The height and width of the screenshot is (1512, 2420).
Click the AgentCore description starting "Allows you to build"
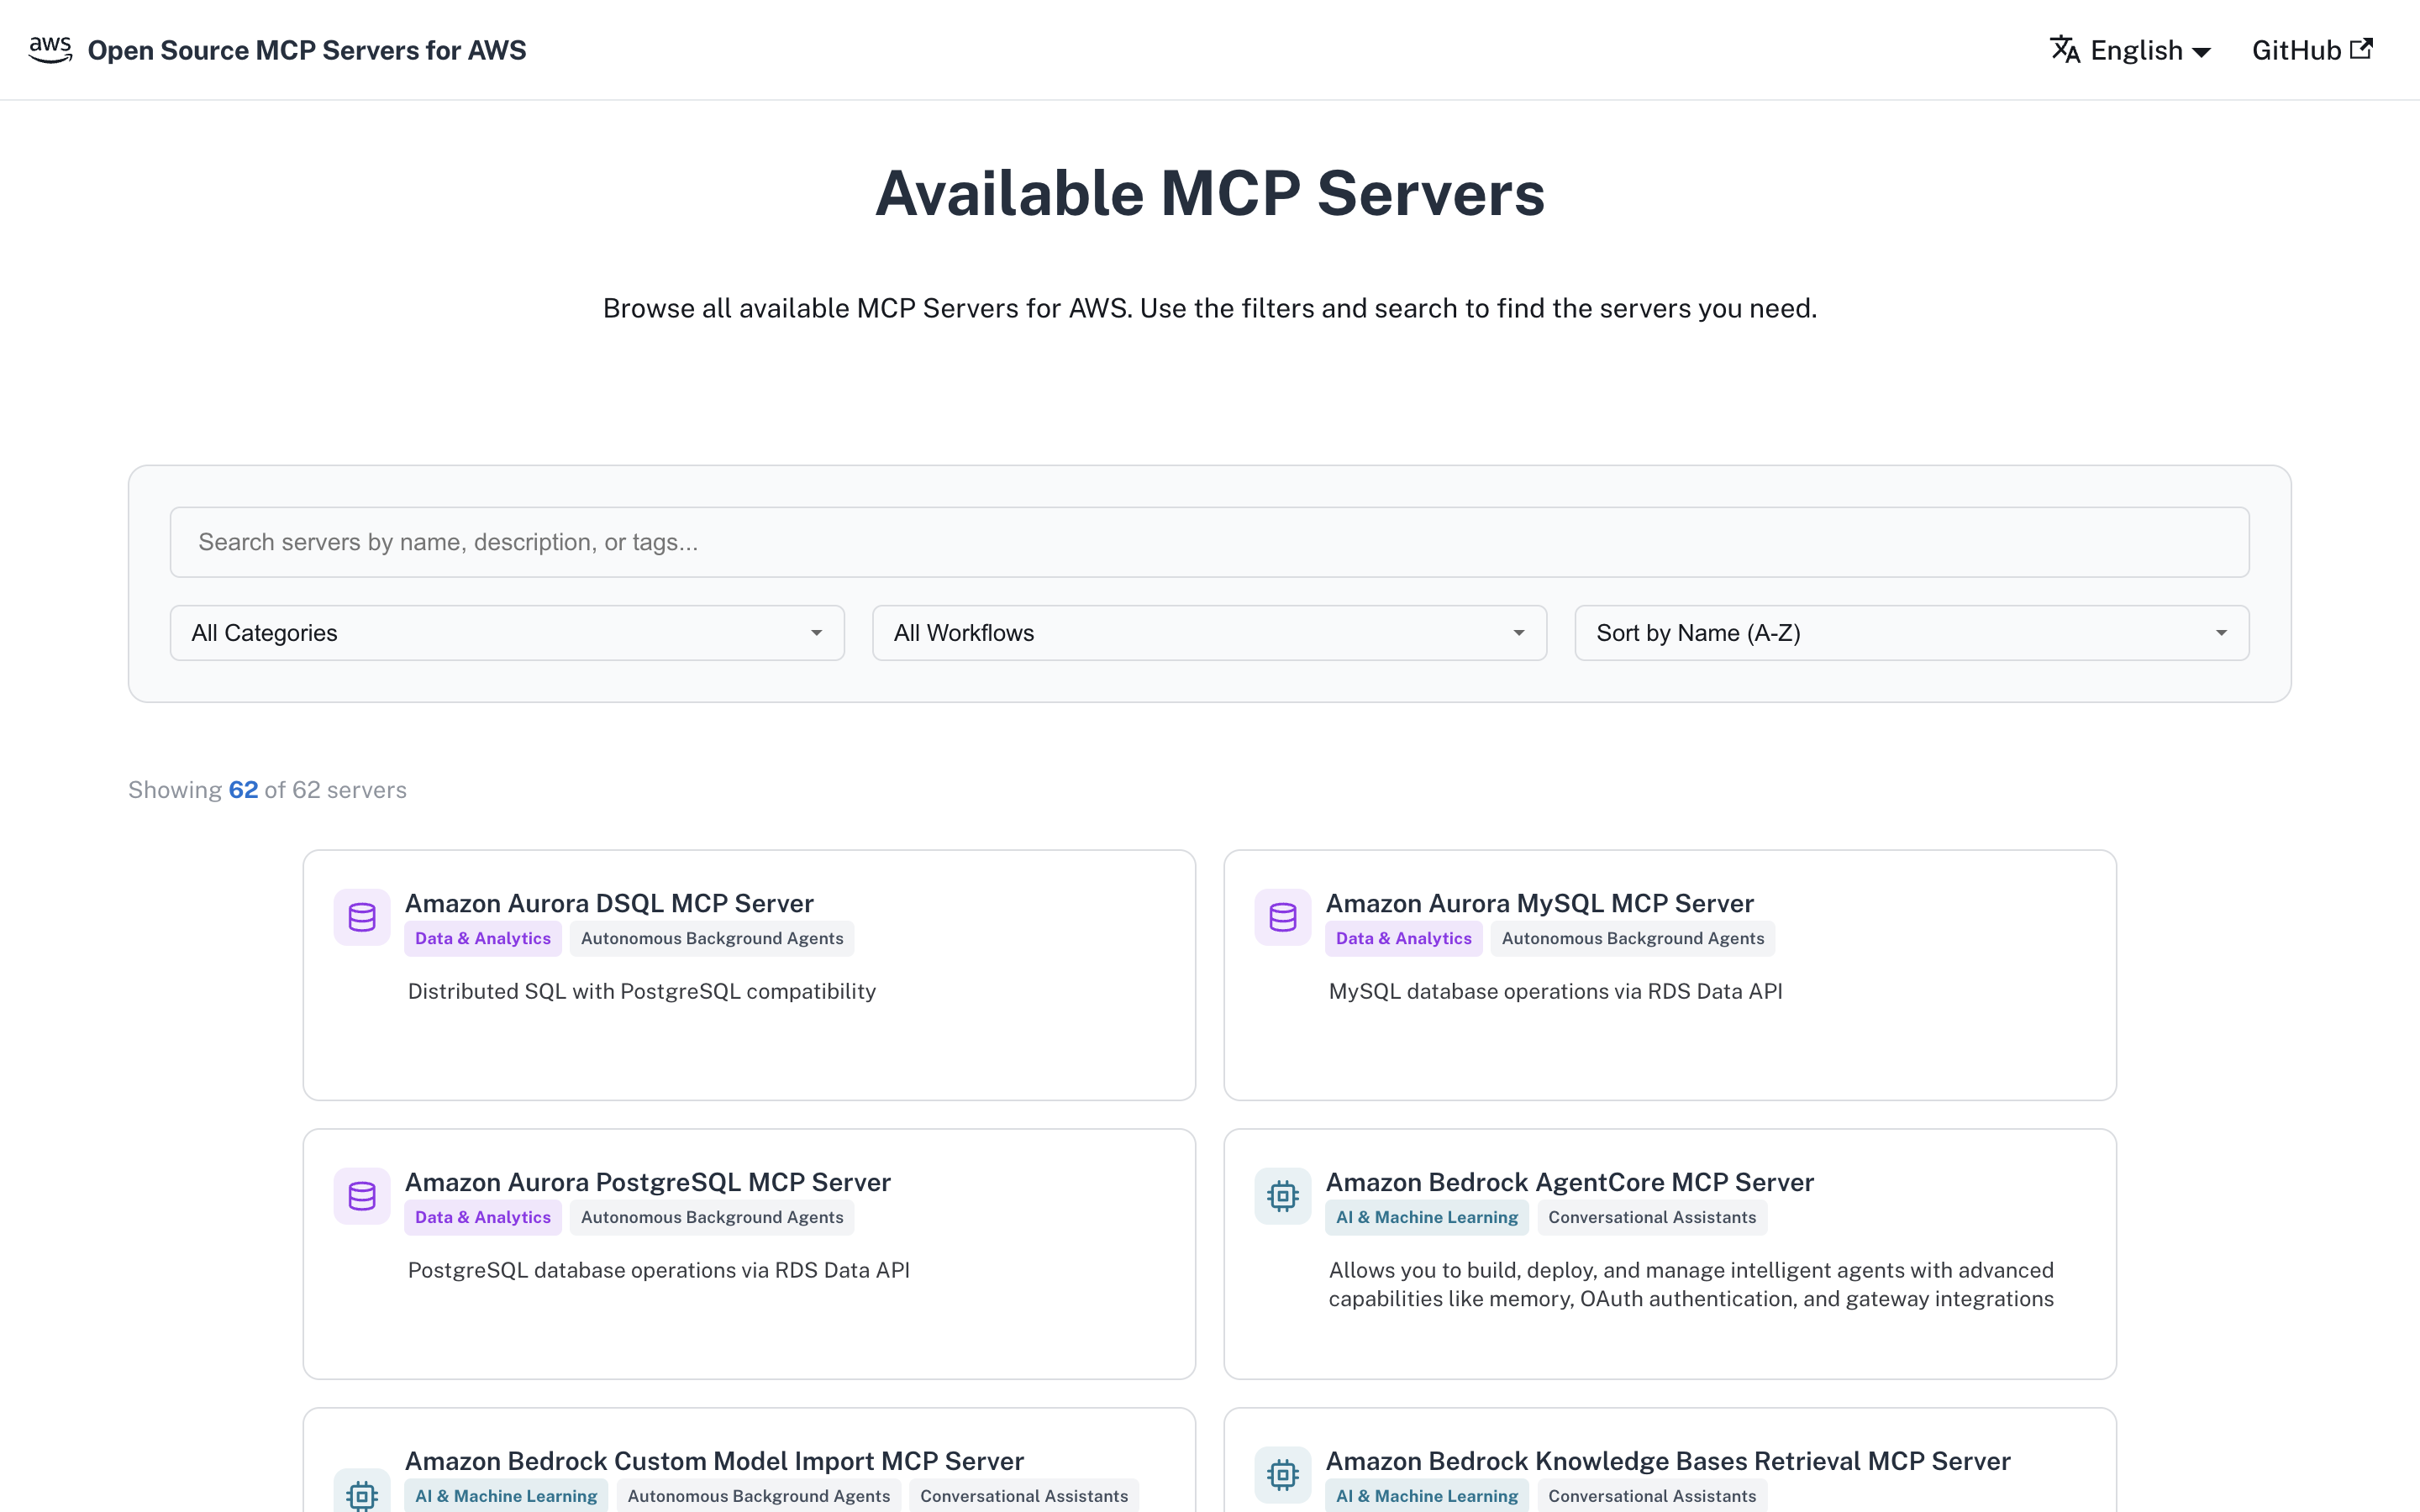click(1691, 1284)
